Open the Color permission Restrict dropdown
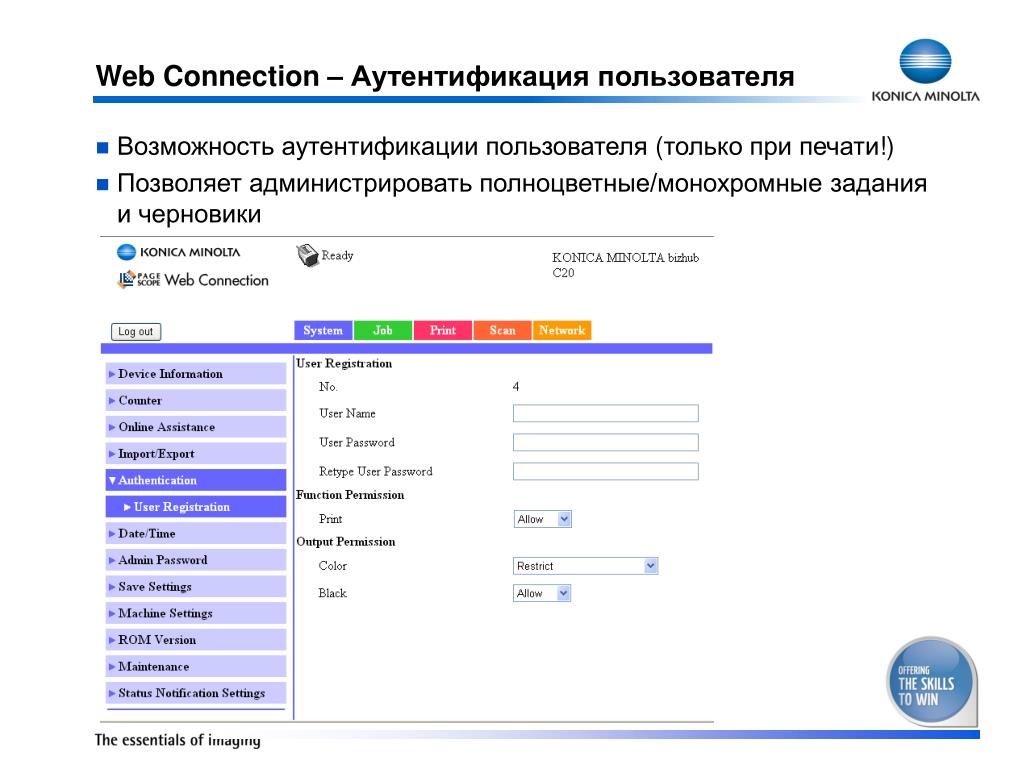Image resolution: width=1024 pixels, height=768 pixels. tap(585, 566)
